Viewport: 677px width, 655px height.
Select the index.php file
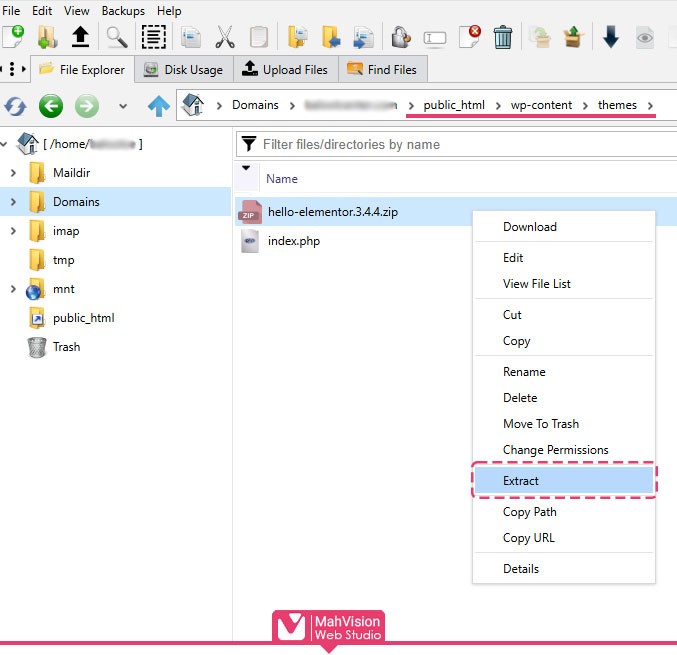pyautogui.click(x=293, y=241)
